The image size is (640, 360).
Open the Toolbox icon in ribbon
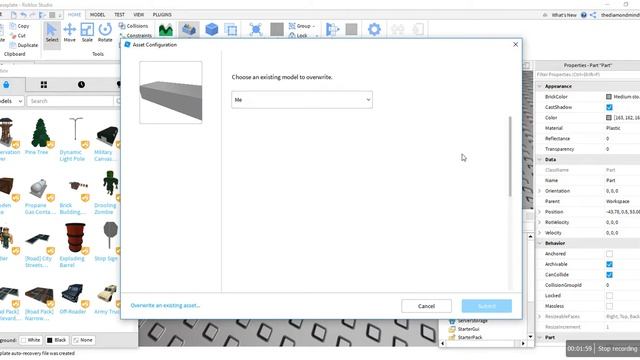tap(189, 30)
